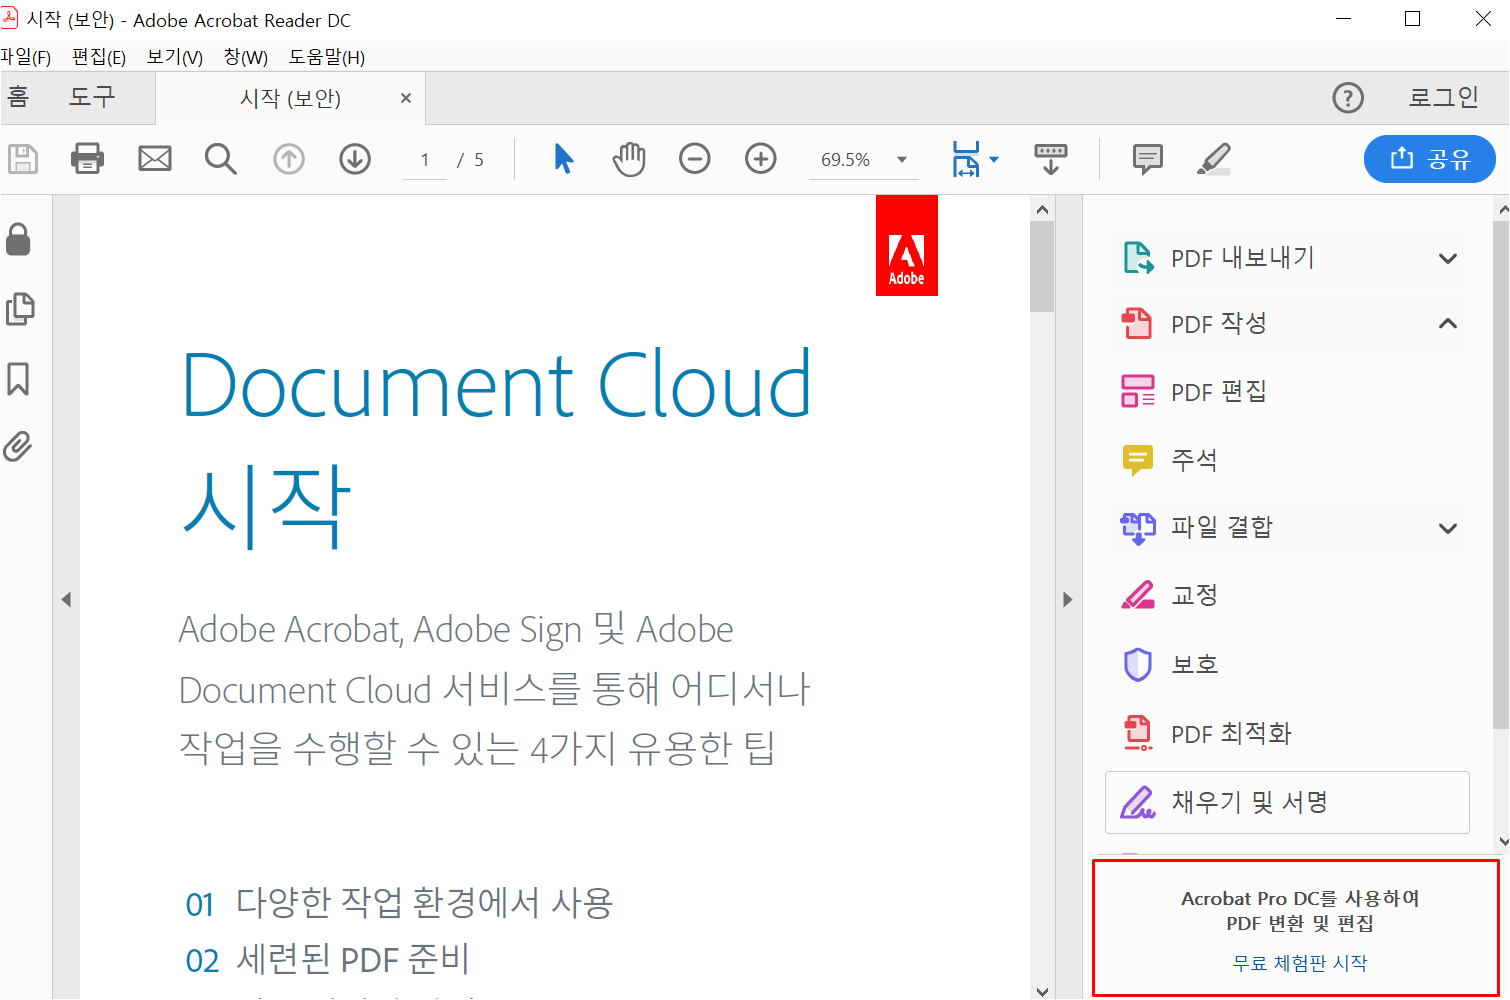Open the scrolling mode keyboard icon
Screen dimensions: 1510x1000
tap(1050, 159)
